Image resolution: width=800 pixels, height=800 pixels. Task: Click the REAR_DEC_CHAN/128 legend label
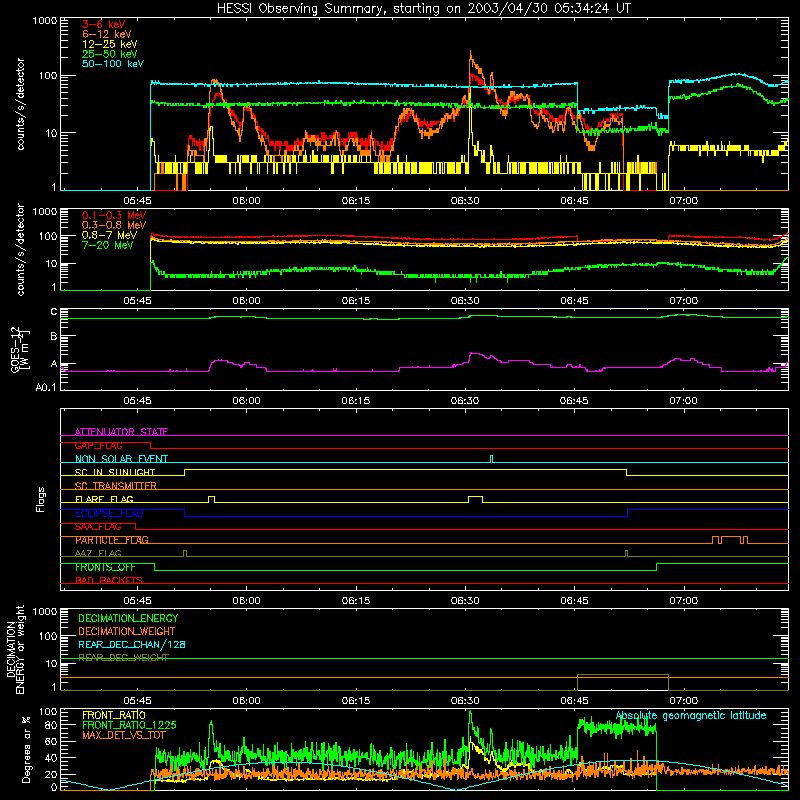coord(132,644)
